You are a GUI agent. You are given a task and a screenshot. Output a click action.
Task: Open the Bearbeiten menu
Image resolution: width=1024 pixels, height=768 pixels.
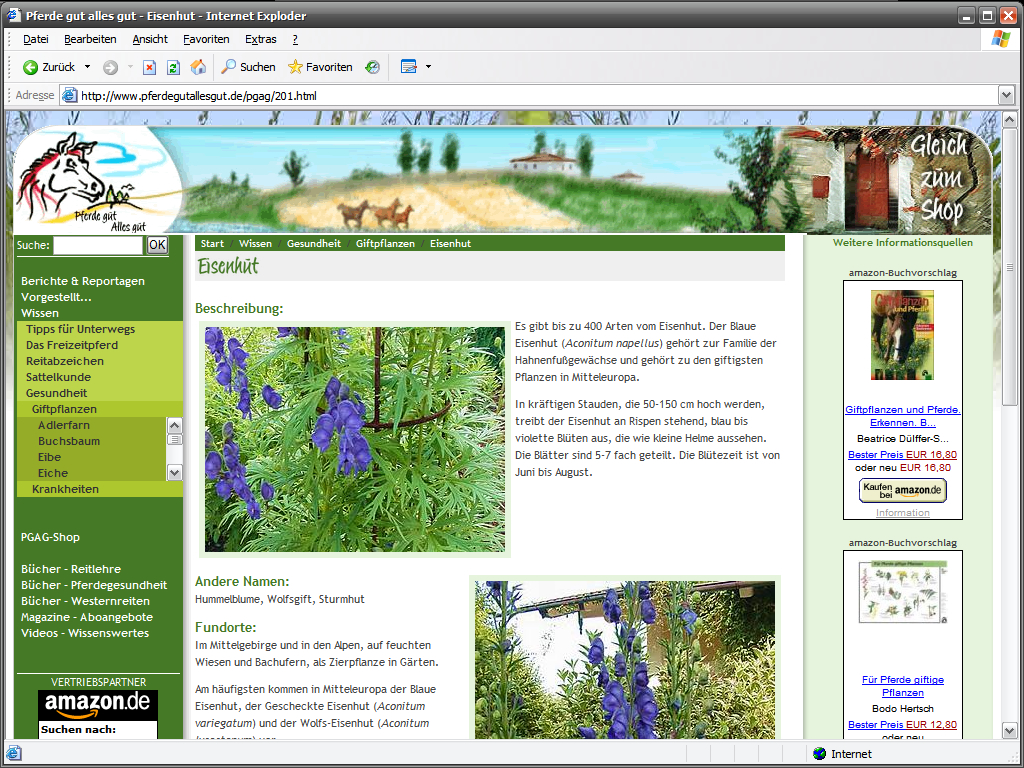(90, 39)
